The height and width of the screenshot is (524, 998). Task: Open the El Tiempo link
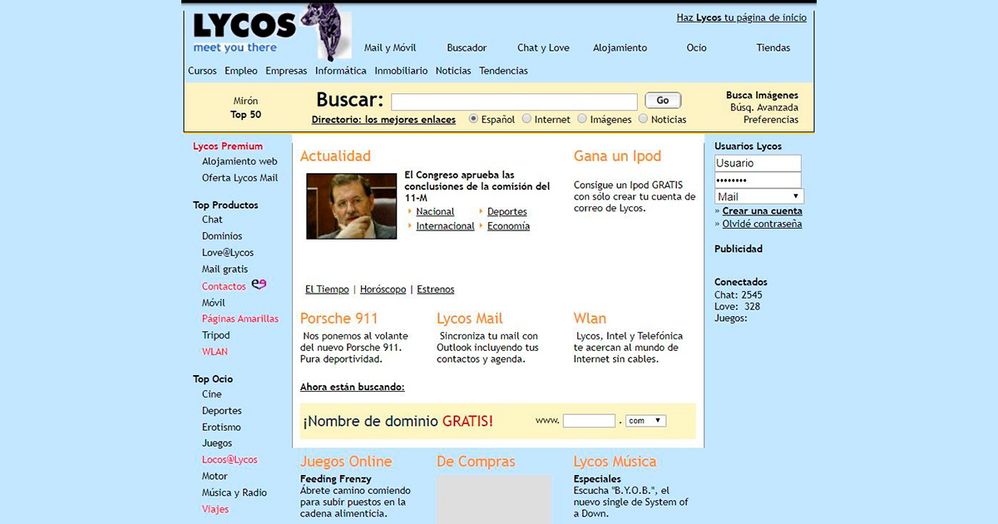pos(327,289)
